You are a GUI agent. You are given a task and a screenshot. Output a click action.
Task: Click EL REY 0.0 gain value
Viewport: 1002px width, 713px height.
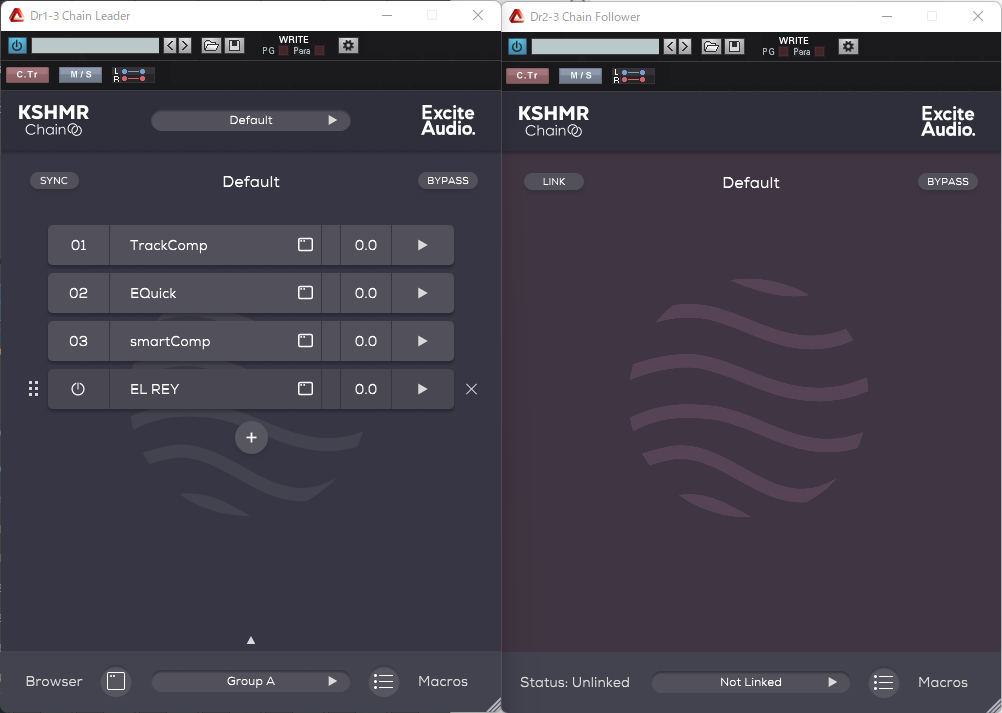click(x=366, y=388)
